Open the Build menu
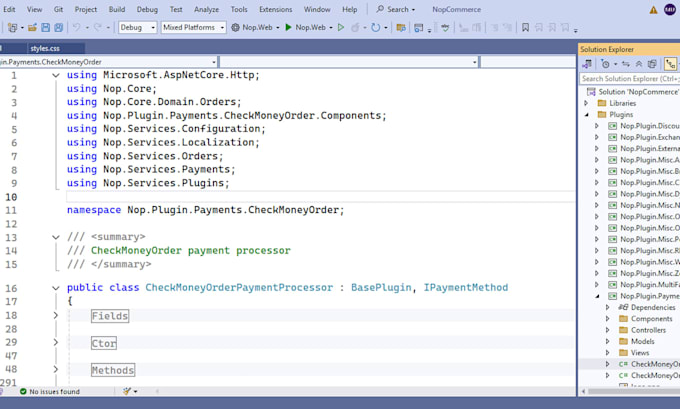The image size is (680, 409). click(x=117, y=9)
